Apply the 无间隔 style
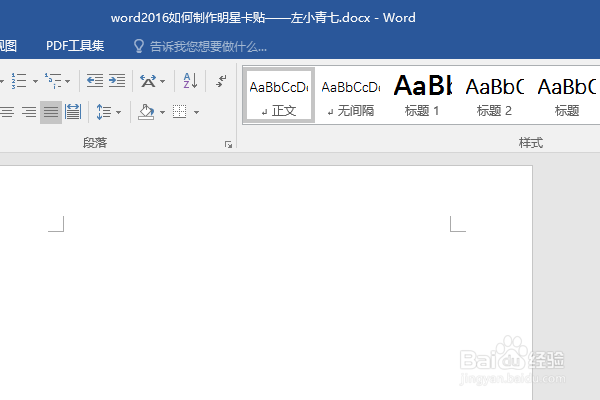The width and height of the screenshot is (600, 400). pos(351,95)
